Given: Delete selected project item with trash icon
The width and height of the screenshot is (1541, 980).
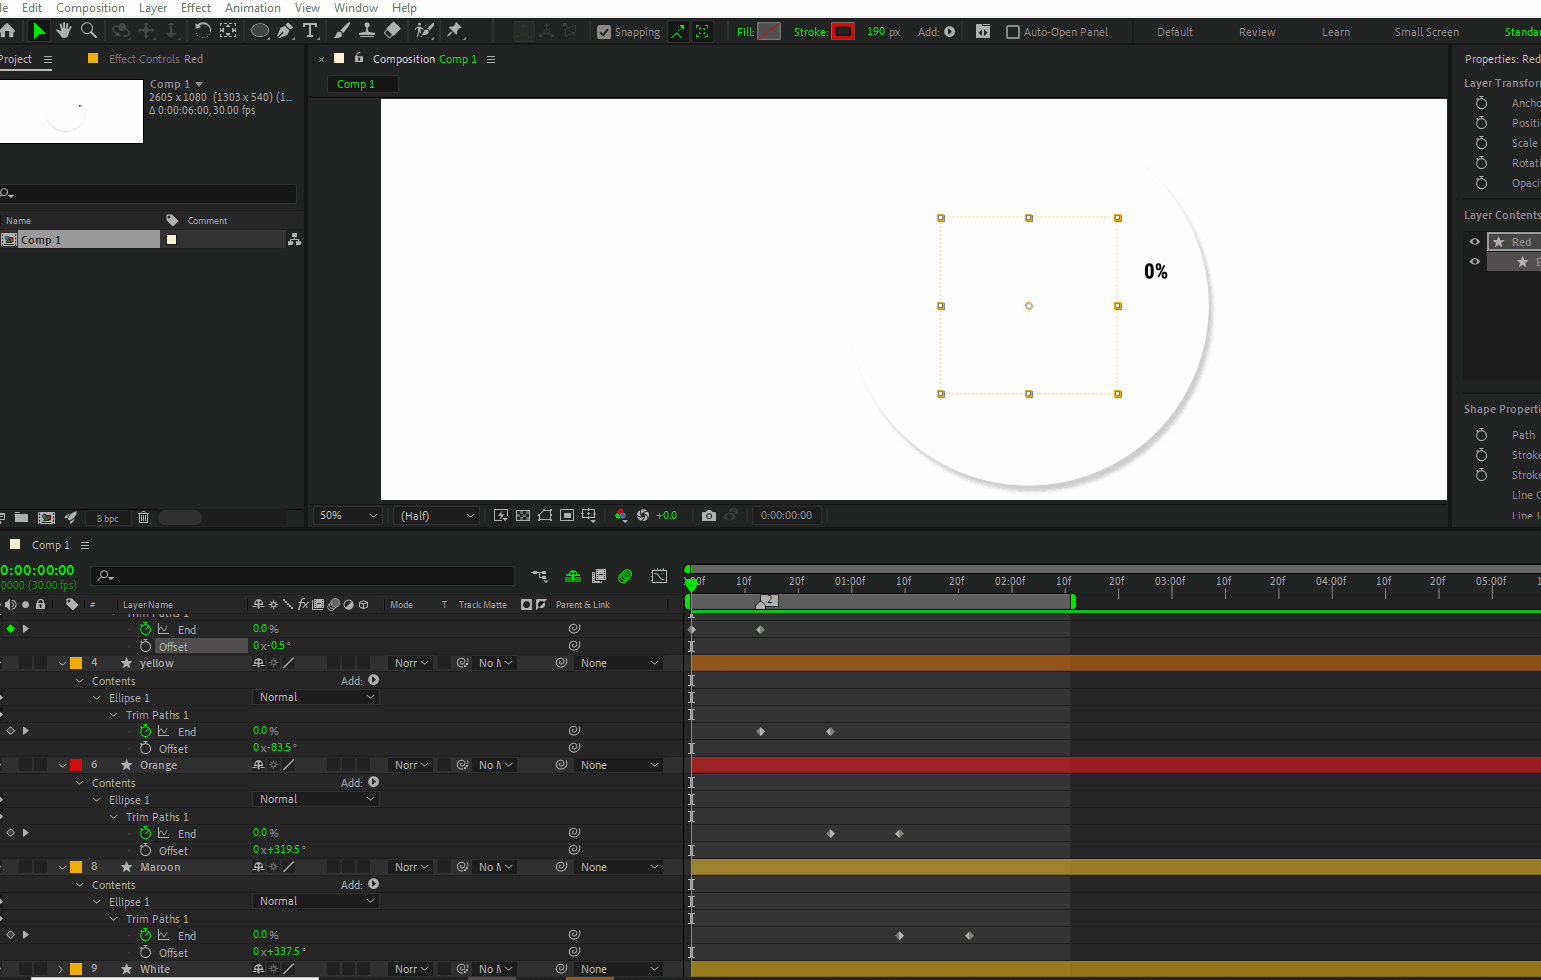Looking at the screenshot, I should pos(143,517).
